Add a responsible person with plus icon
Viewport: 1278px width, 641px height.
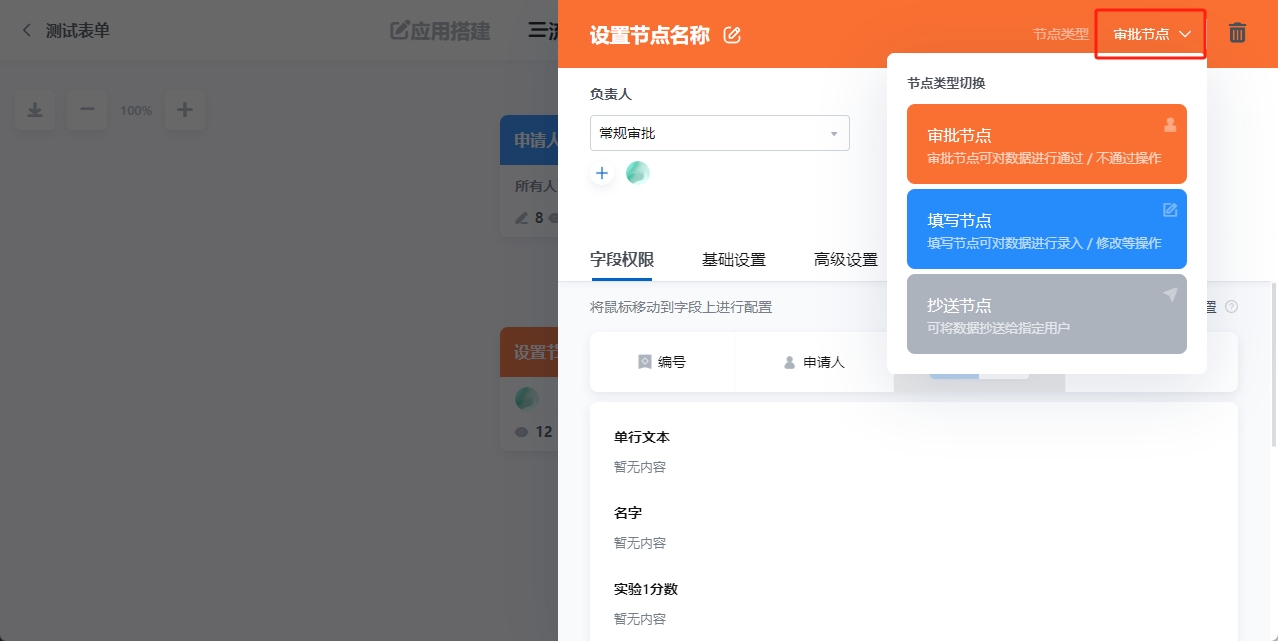tap(602, 173)
